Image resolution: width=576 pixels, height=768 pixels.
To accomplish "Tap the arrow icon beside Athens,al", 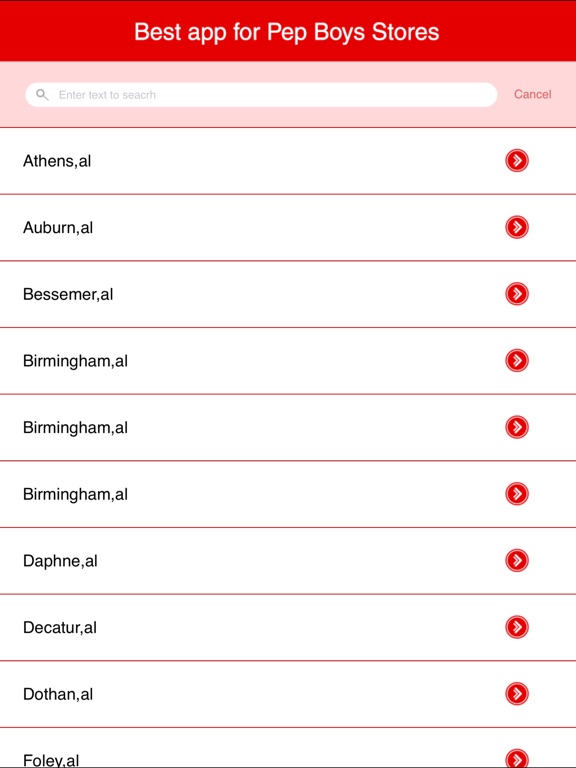I will [x=517, y=161].
